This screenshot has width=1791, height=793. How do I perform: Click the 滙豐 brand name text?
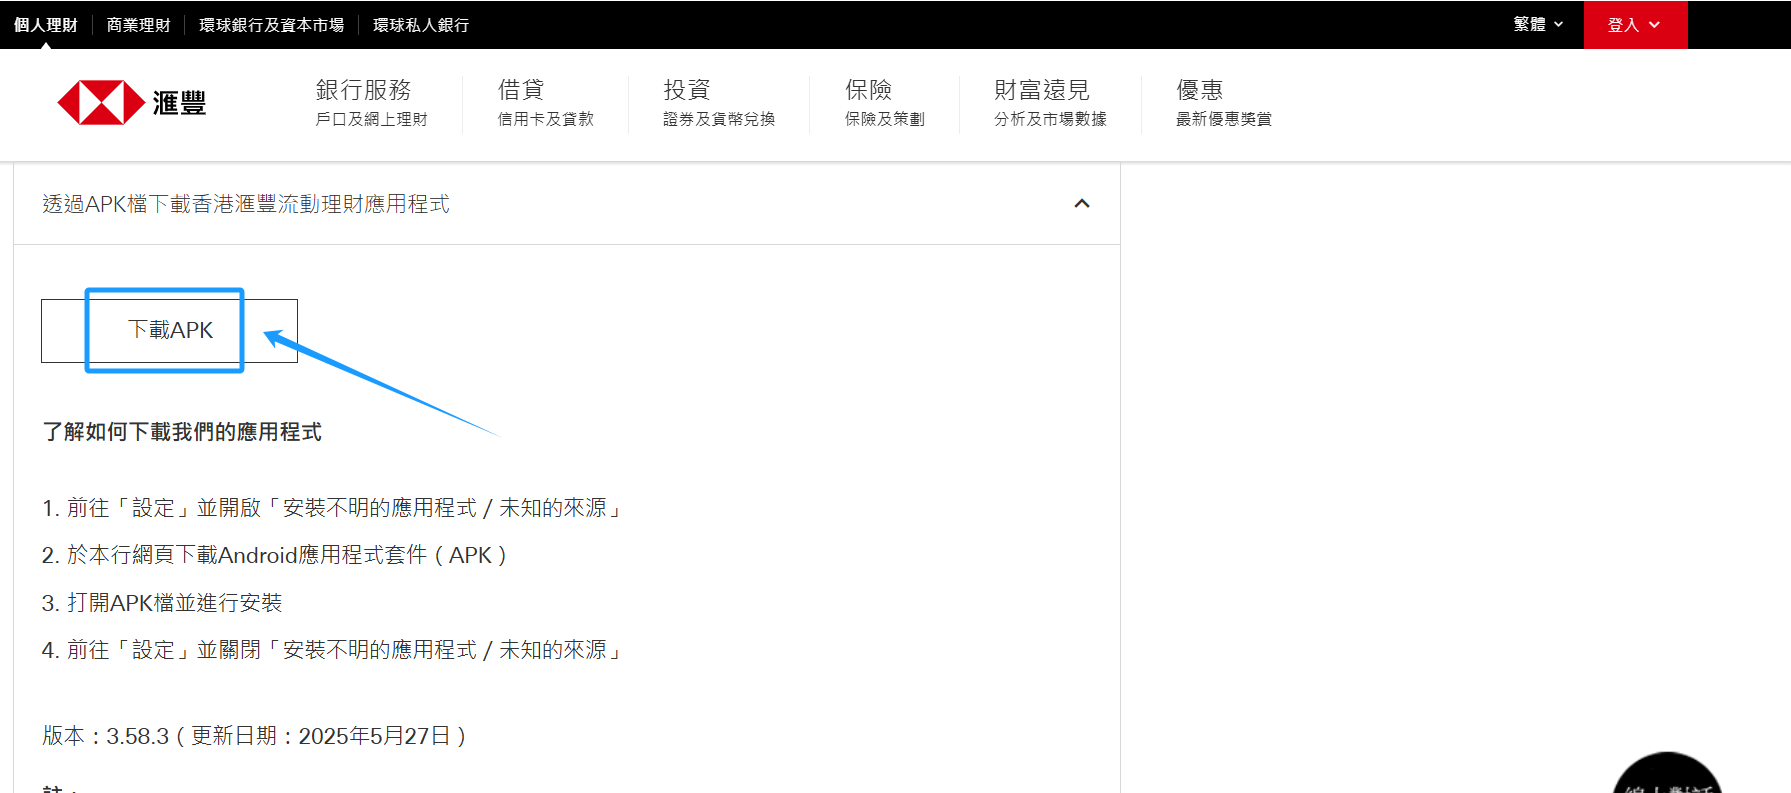click(x=179, y=103)
